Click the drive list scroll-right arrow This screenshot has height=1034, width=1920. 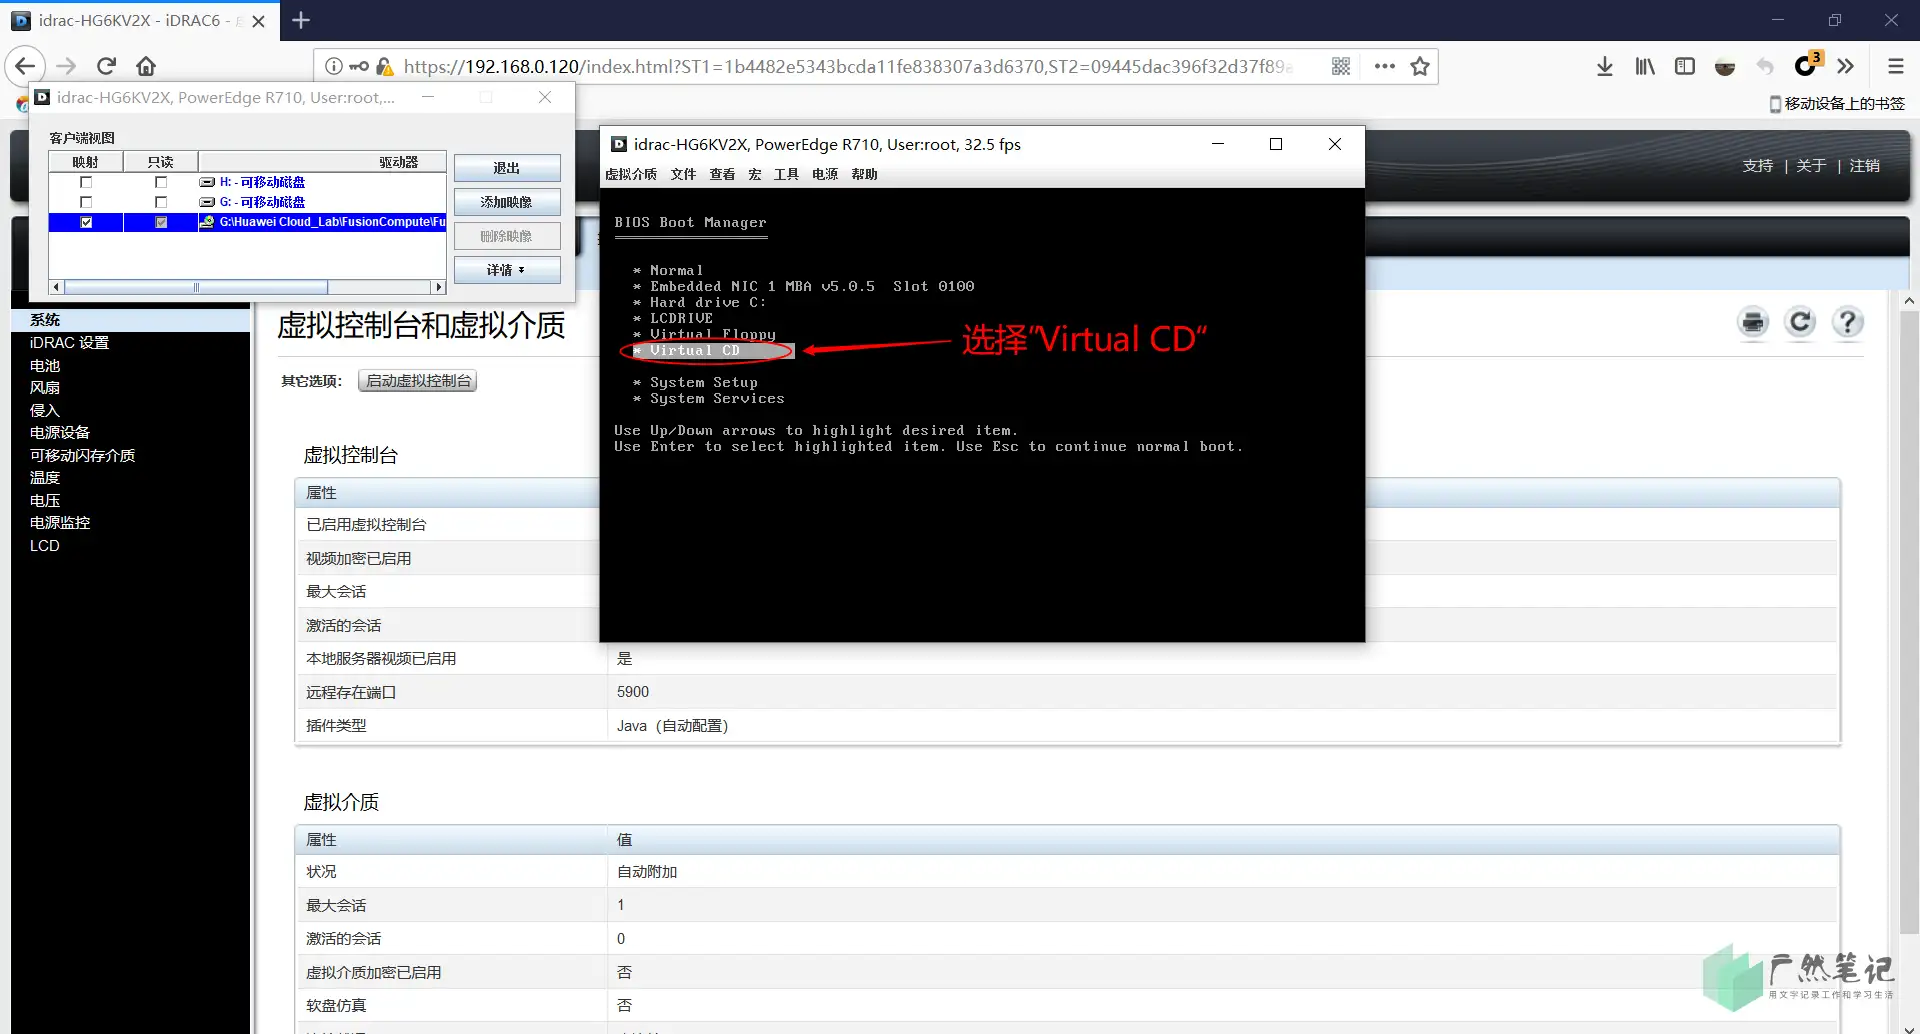tap(438, 287)
